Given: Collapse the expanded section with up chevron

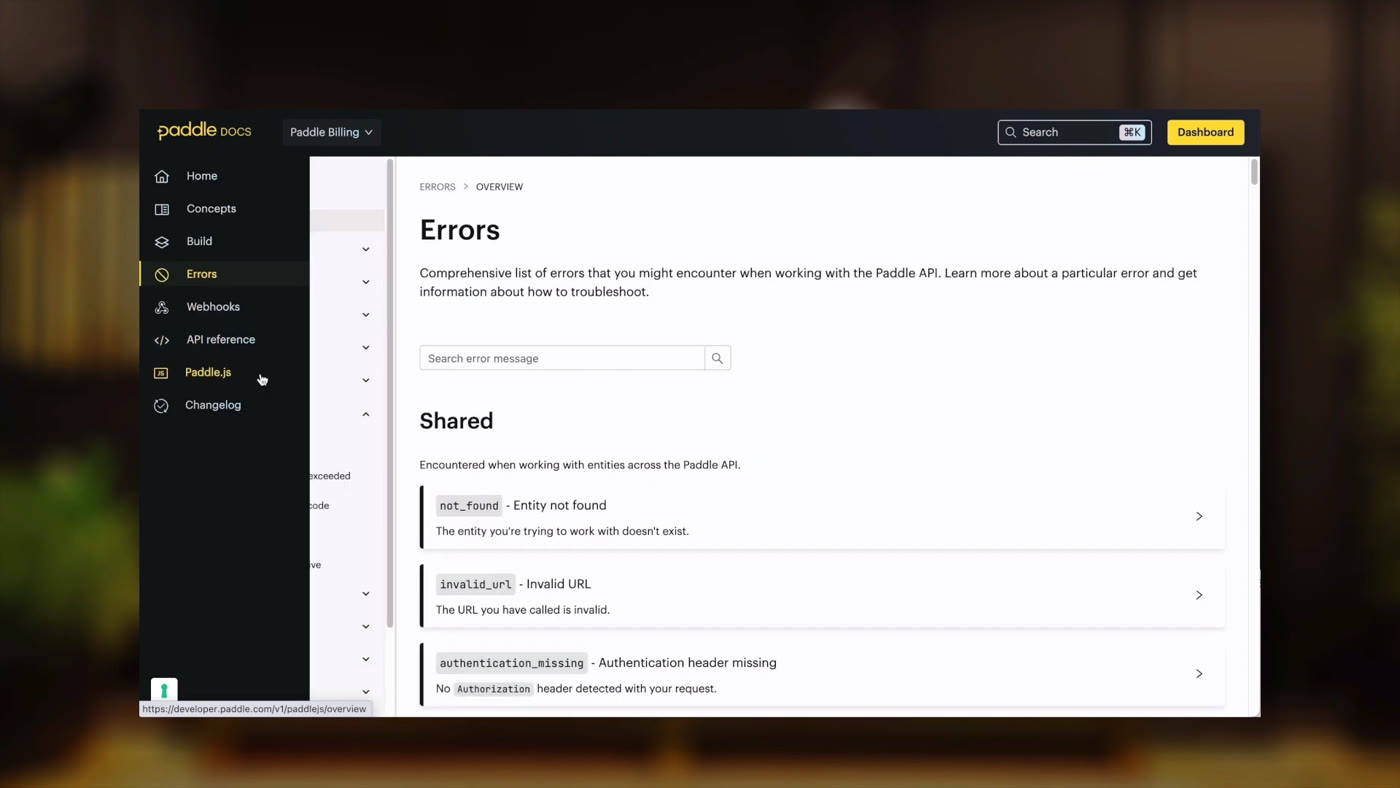Looking at the screenshot, I should 366,414.
